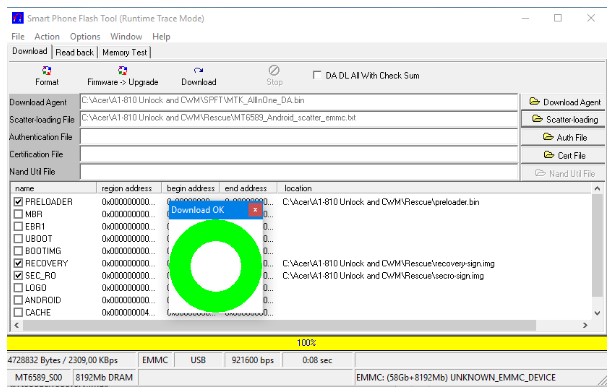Click the preloader.bin location path
Viewport: 614px width, 392px height.
[381, 202]
